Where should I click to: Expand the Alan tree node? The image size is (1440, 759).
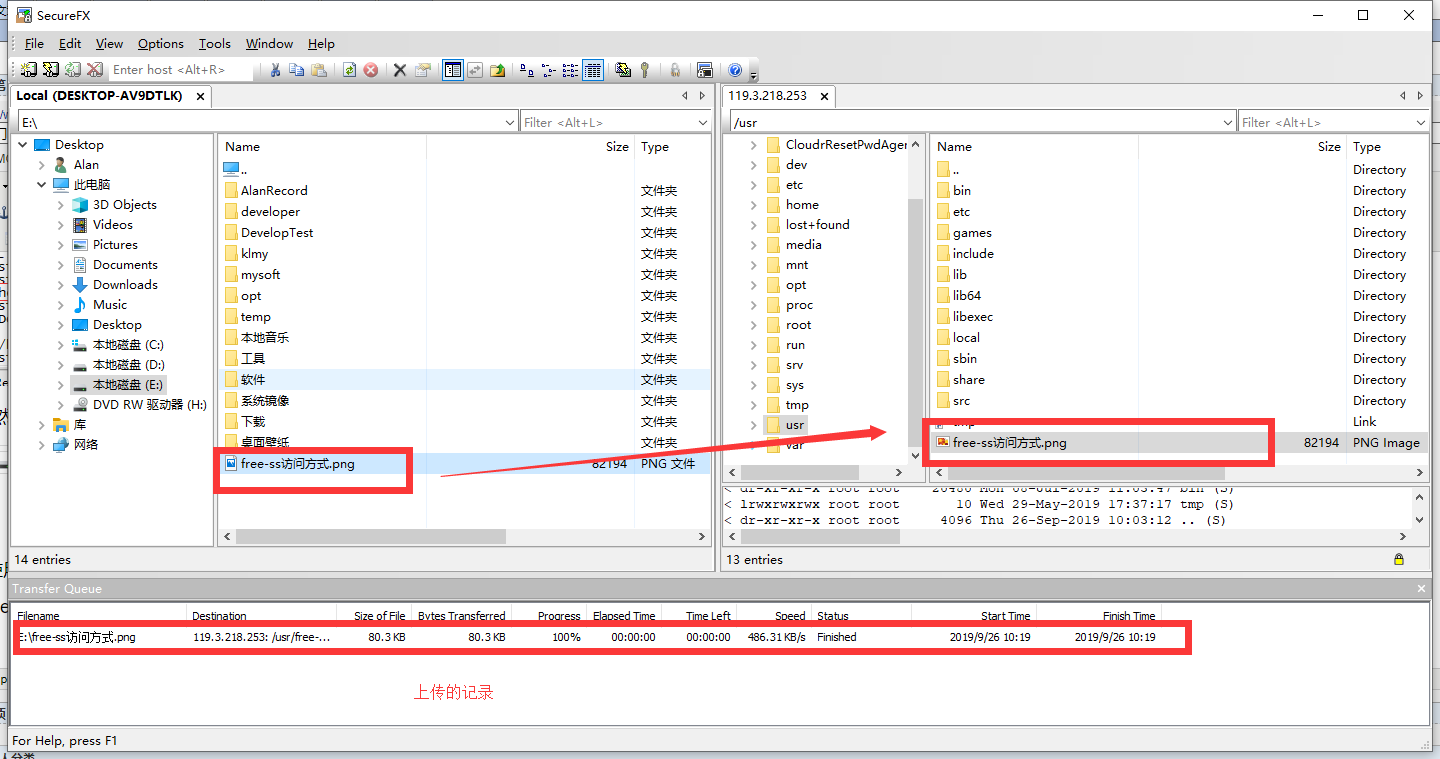point(42,165)
